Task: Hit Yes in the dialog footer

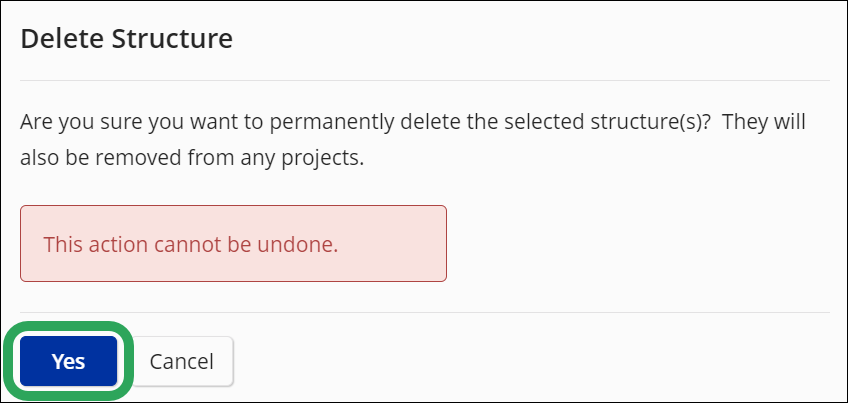Action: pyautogui.click(x=68, y=361)
